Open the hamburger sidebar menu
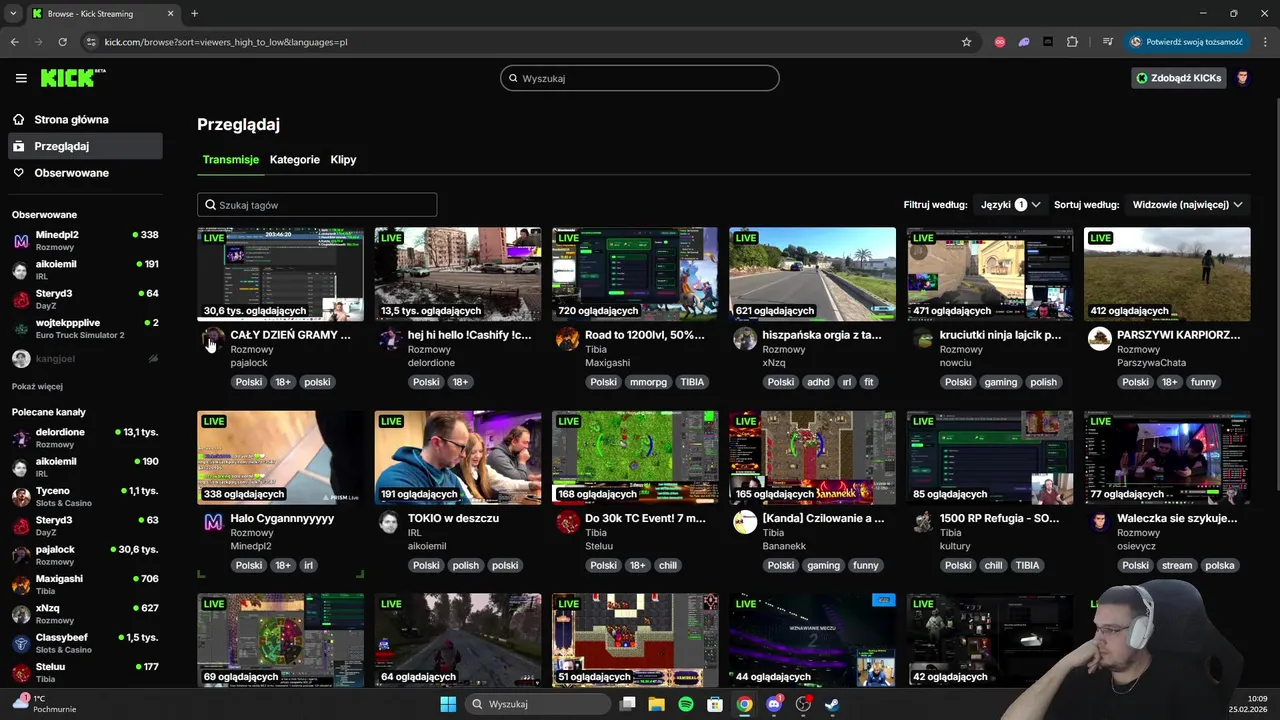Screen dimensions: 1280x720 [21, 78]
